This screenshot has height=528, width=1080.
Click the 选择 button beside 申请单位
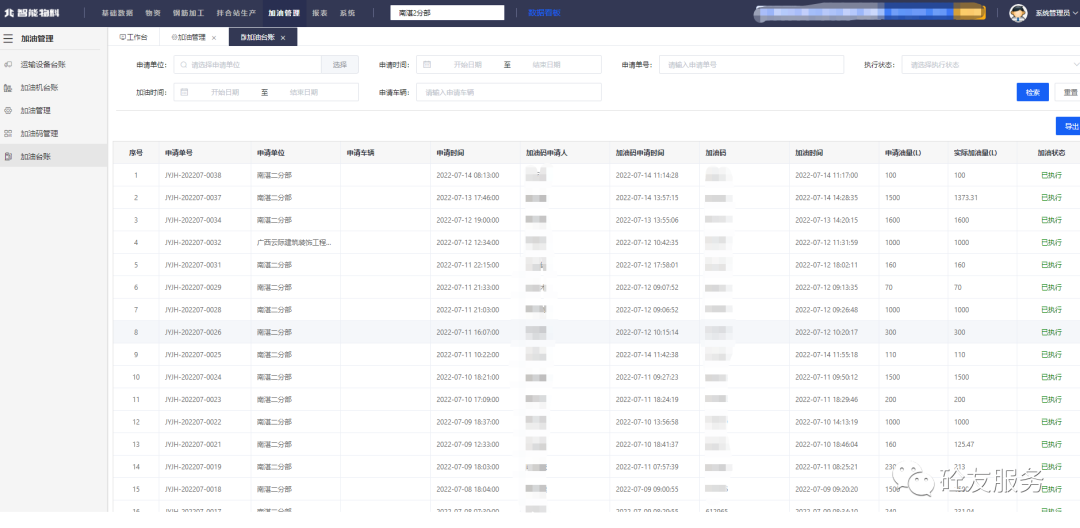(340, 64)
